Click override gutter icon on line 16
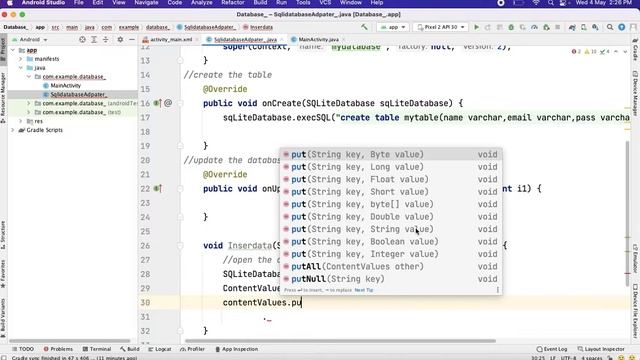 tap(157, 103)
